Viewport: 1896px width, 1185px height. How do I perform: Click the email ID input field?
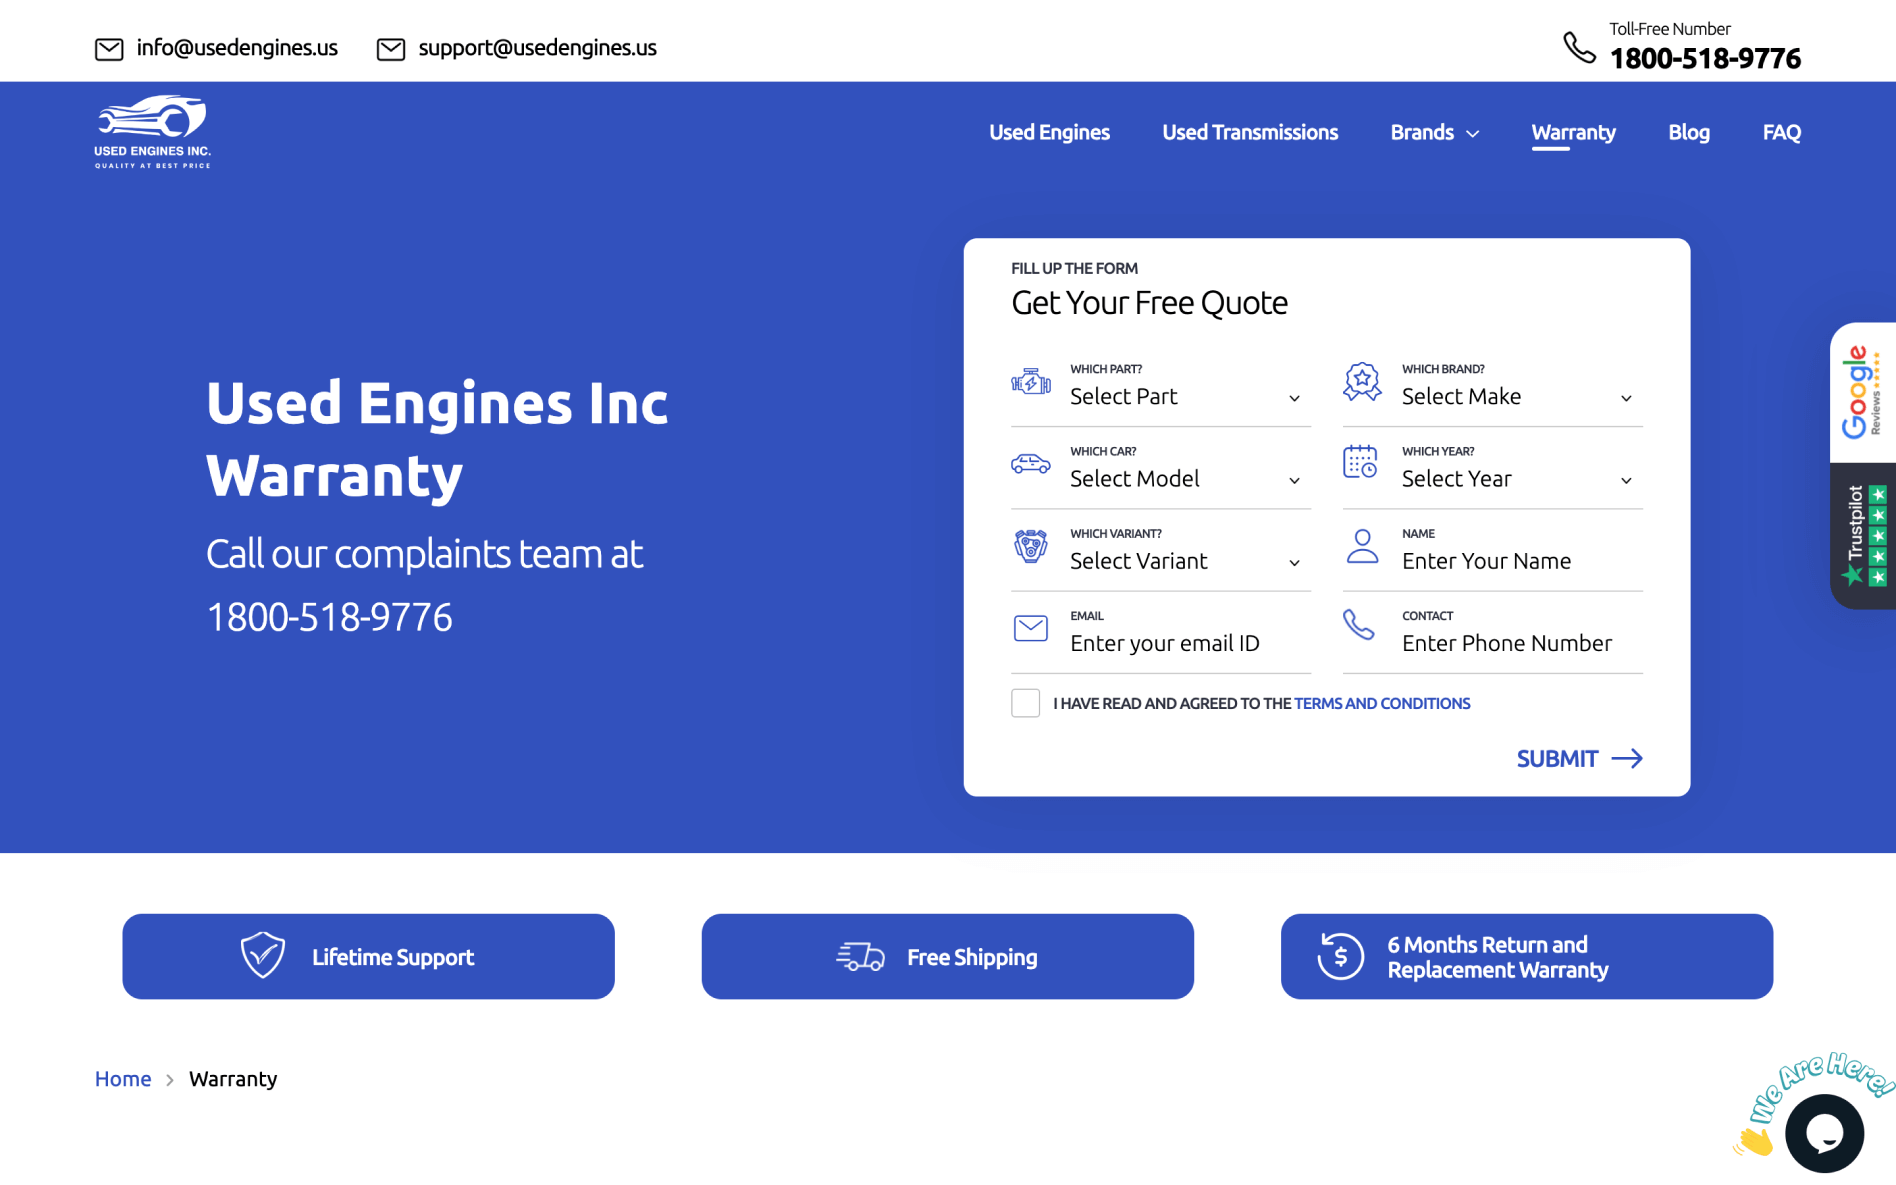click(x=1184, y=643)
